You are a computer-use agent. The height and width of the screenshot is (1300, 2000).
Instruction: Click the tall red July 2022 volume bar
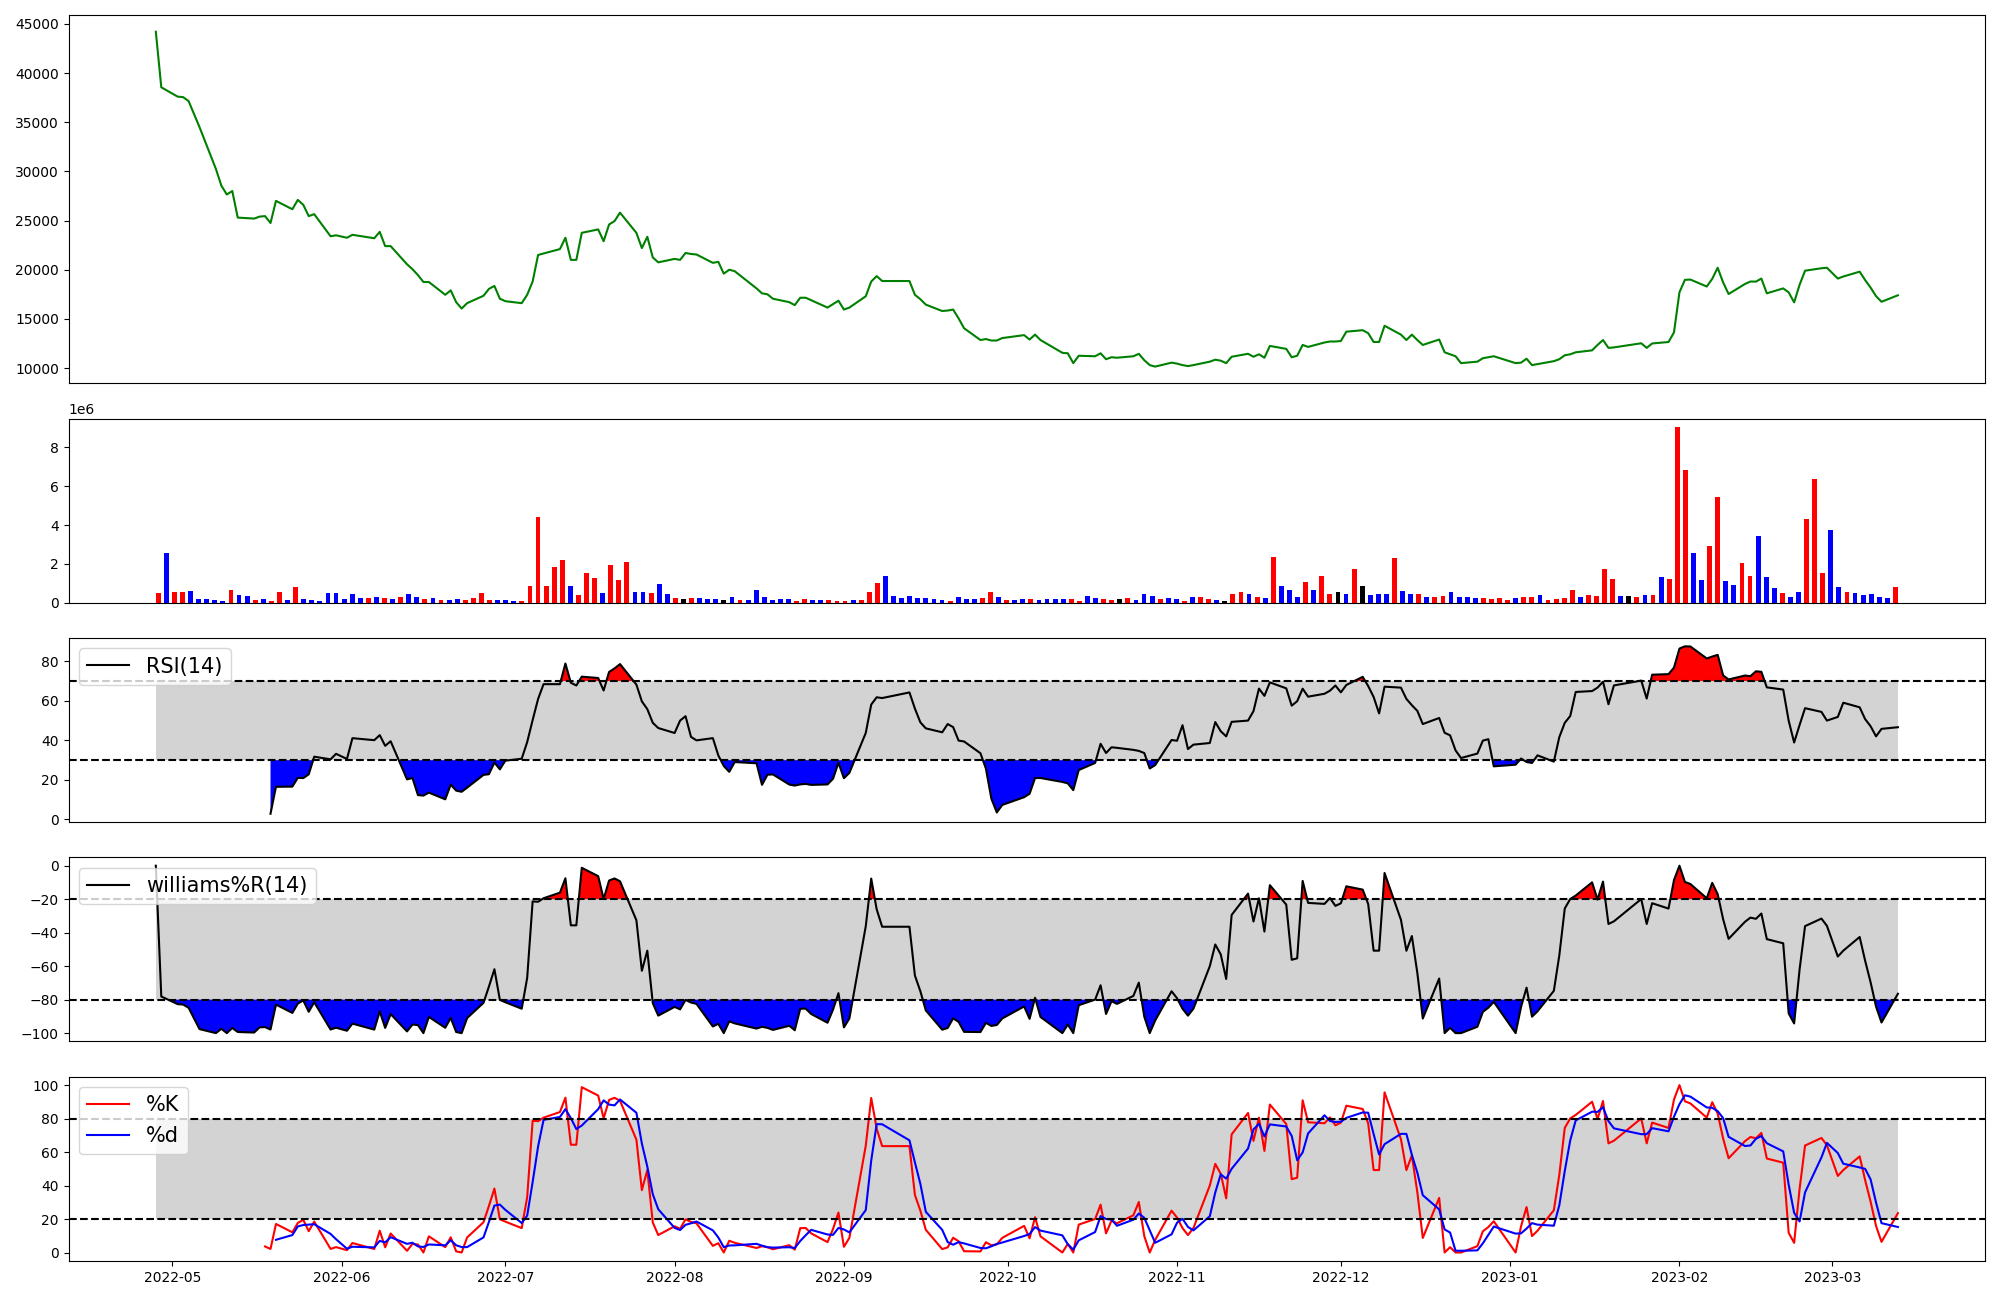point(538,560)
